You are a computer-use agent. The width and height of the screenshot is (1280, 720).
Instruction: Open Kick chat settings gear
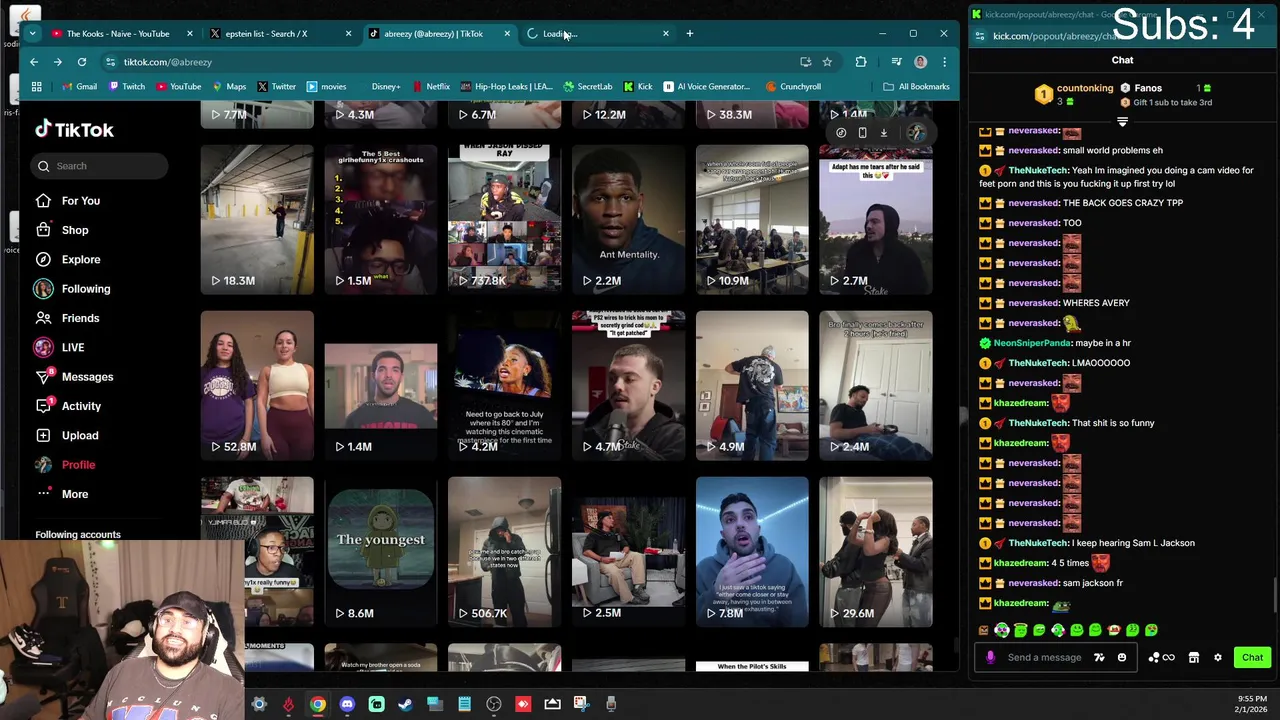pos(1217,658)
